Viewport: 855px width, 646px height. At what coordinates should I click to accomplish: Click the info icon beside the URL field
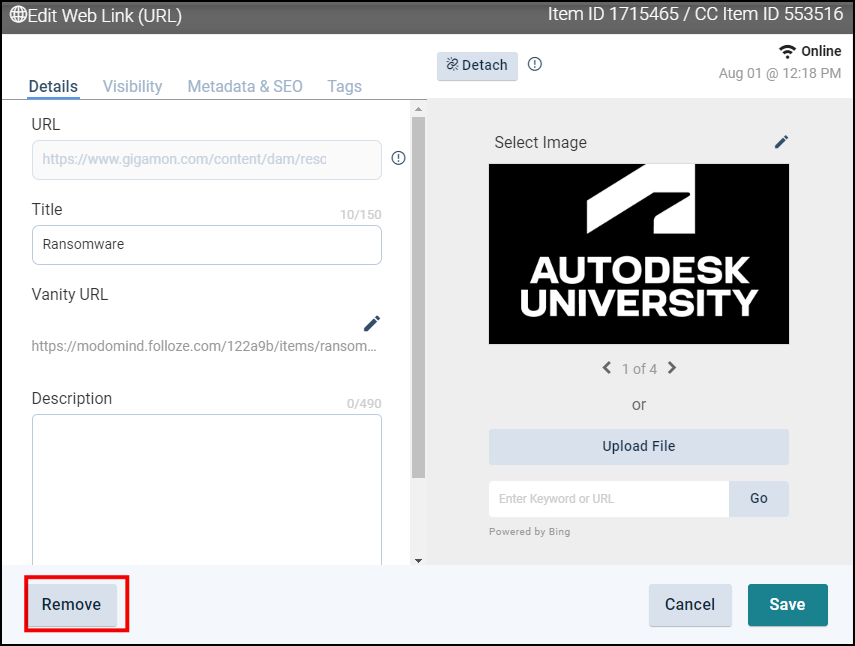pyautogui.click(x=398, y=158)
